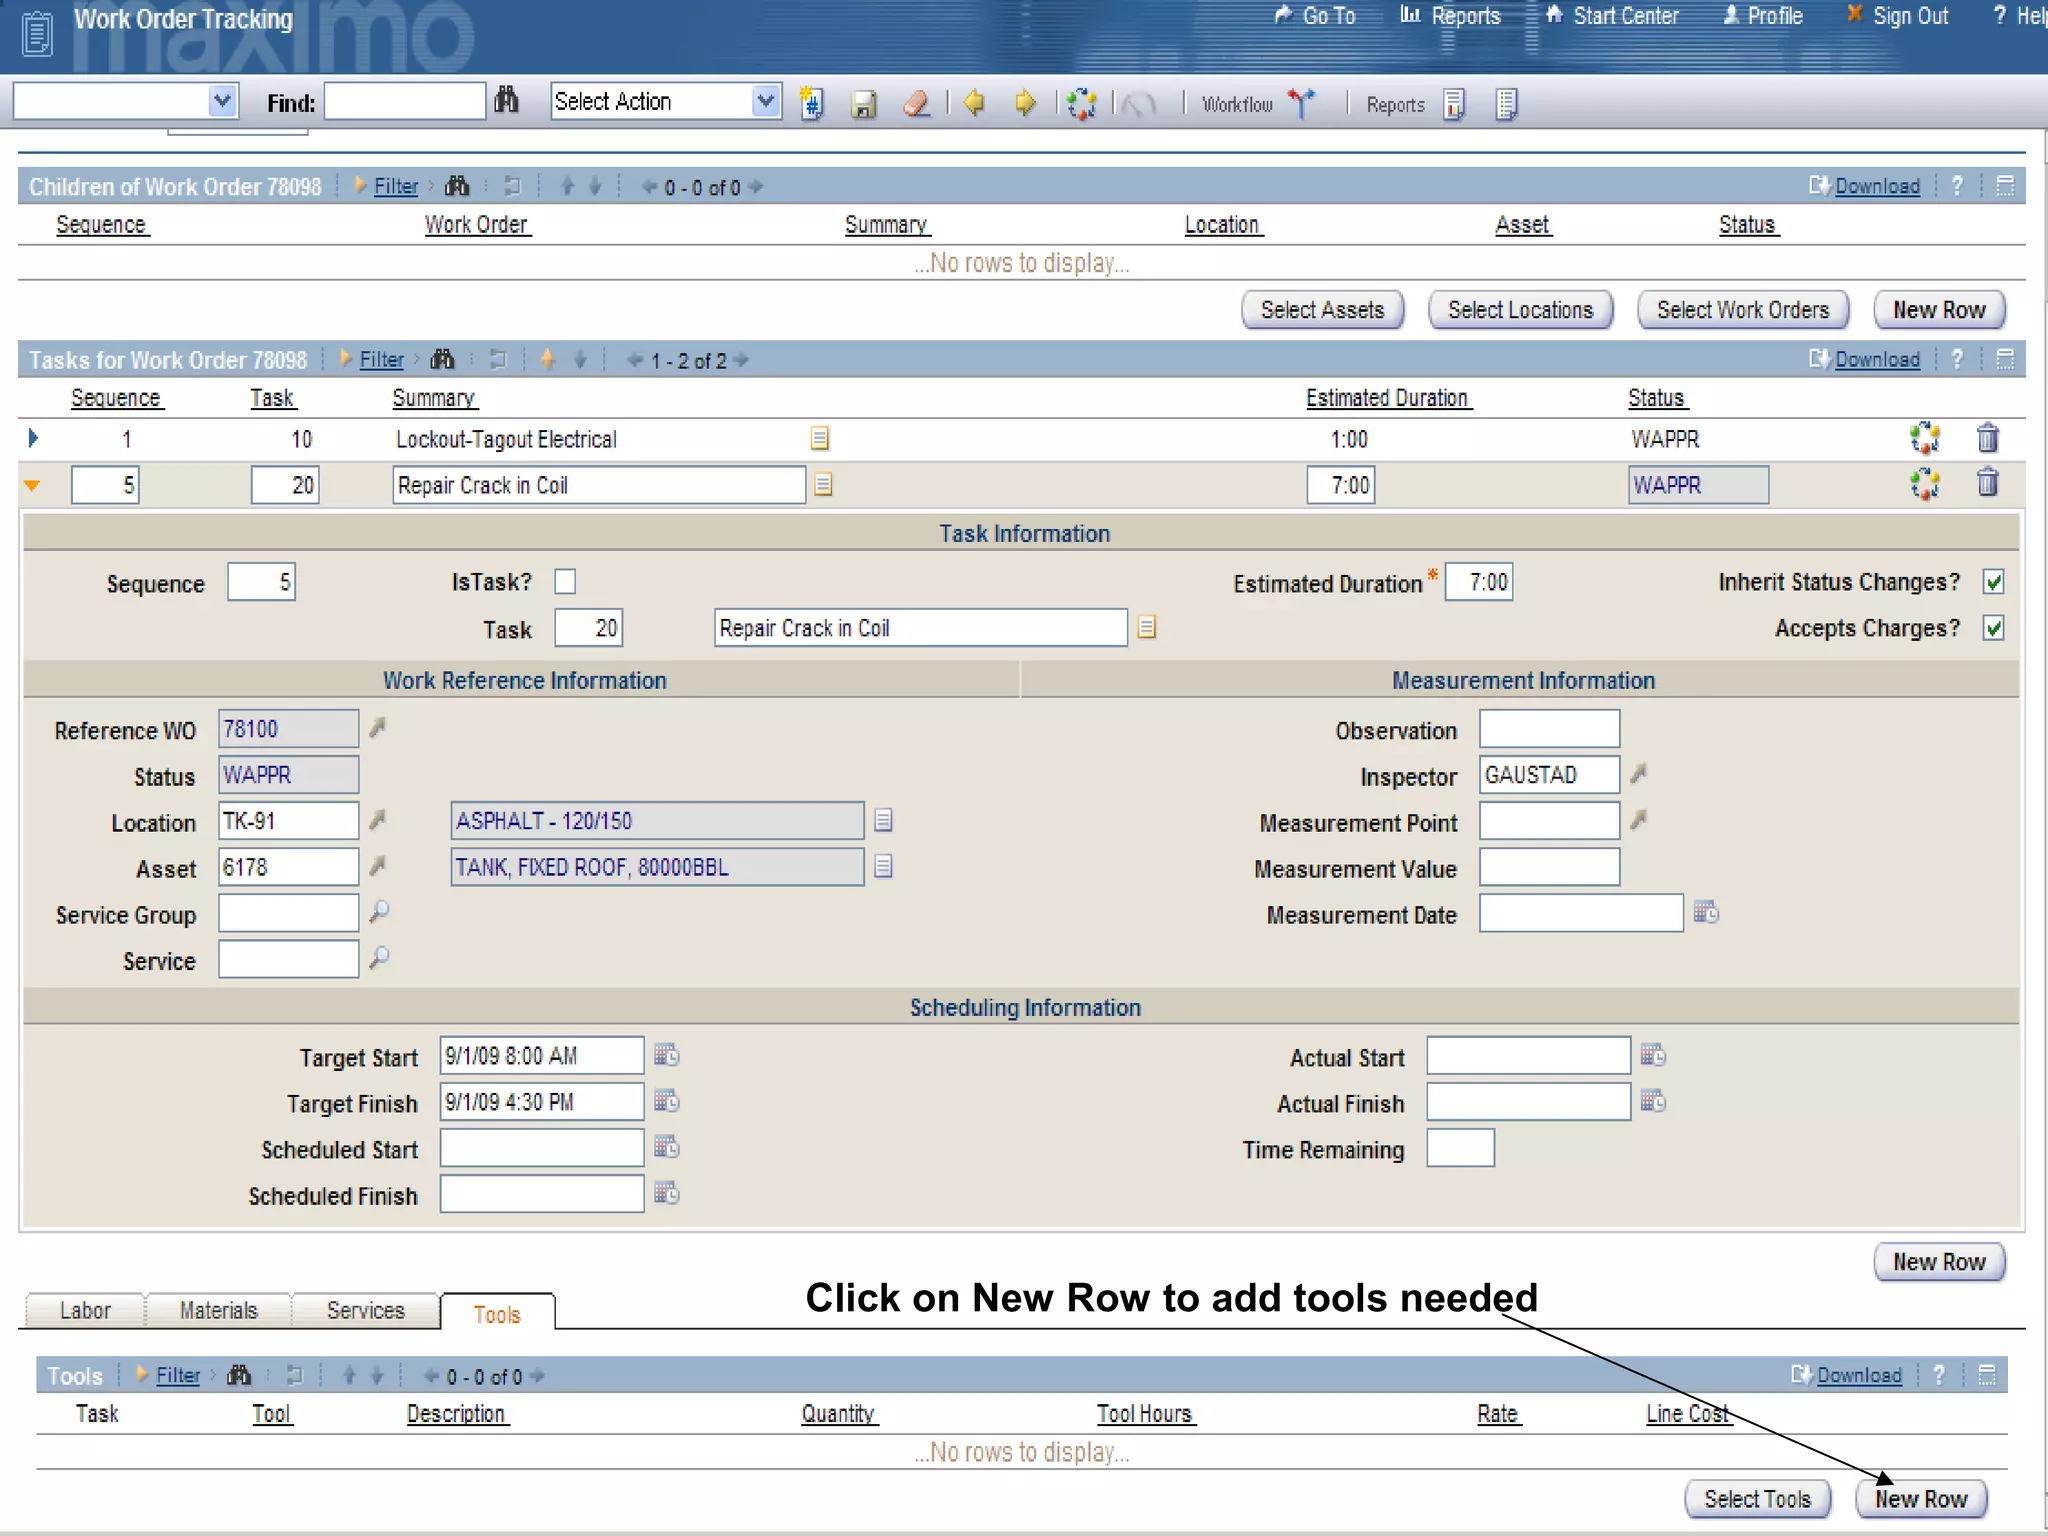This screenshot has width=2048, height=1536.
Task: Open Inspector detail menu icon
Action: (x=1638, y=774)
